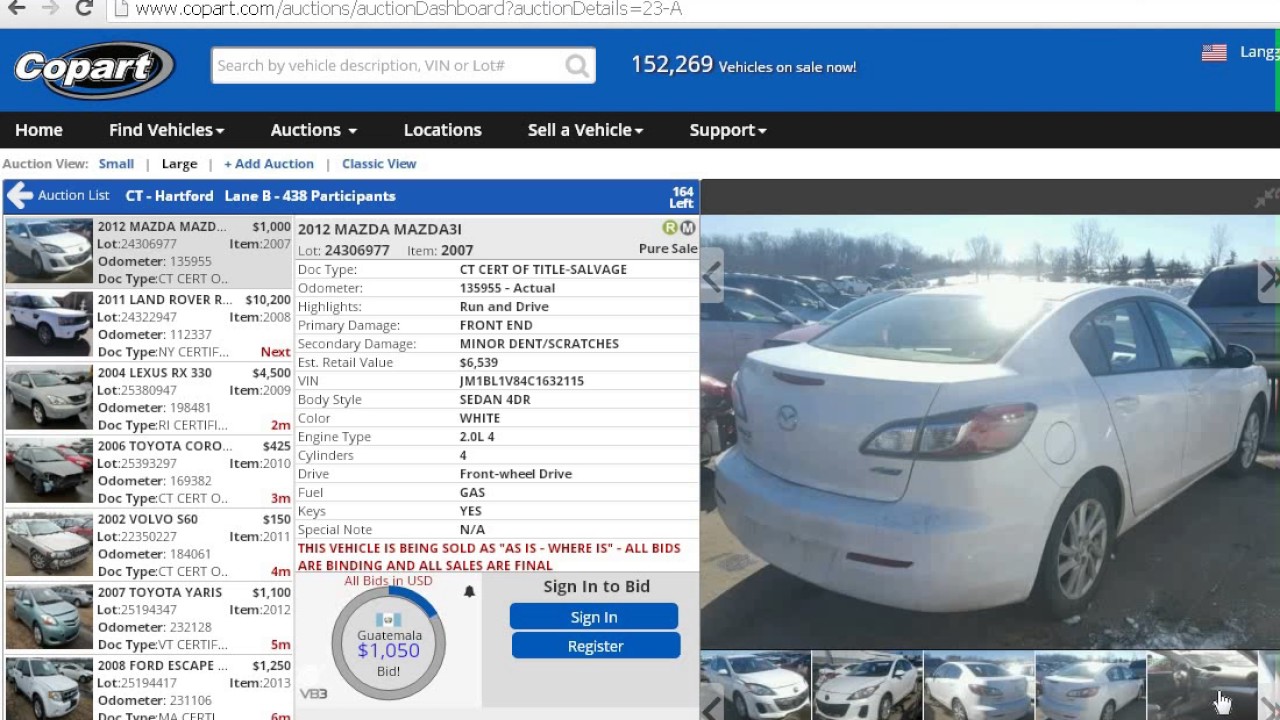Click the Land Rover thumbnail in the list
This screenshot has width=1280, height=720.
[x=49, y=325]
